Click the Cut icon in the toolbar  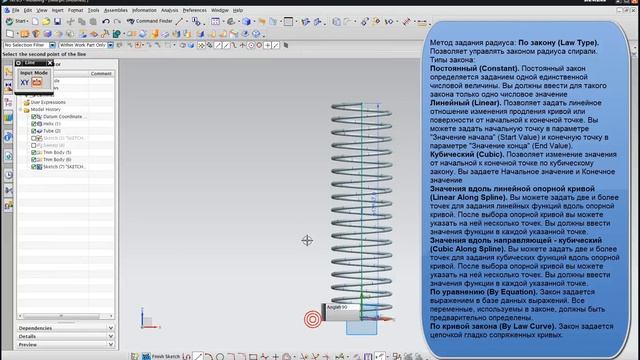click(x=71, y=21)
